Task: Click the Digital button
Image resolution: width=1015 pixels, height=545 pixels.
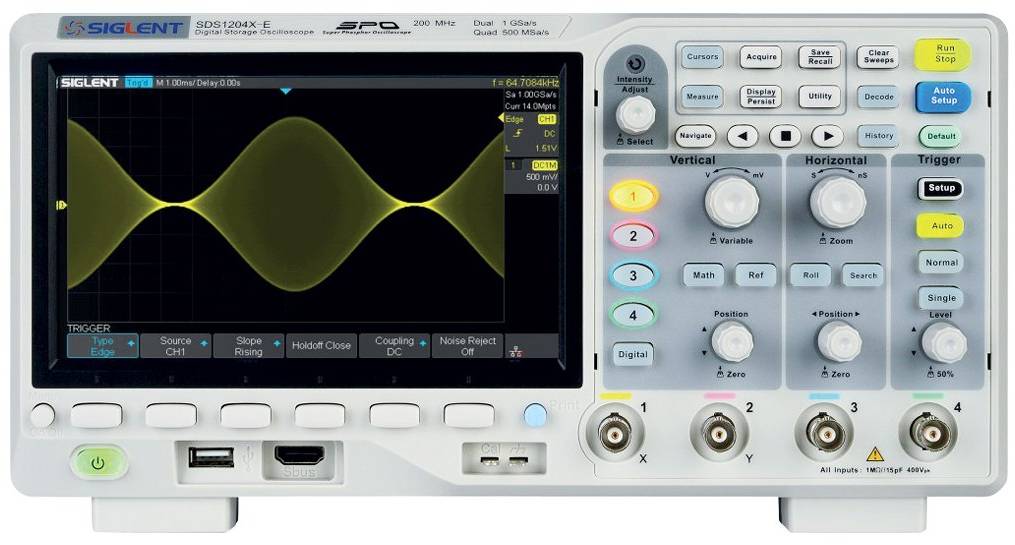Action: 632,355
